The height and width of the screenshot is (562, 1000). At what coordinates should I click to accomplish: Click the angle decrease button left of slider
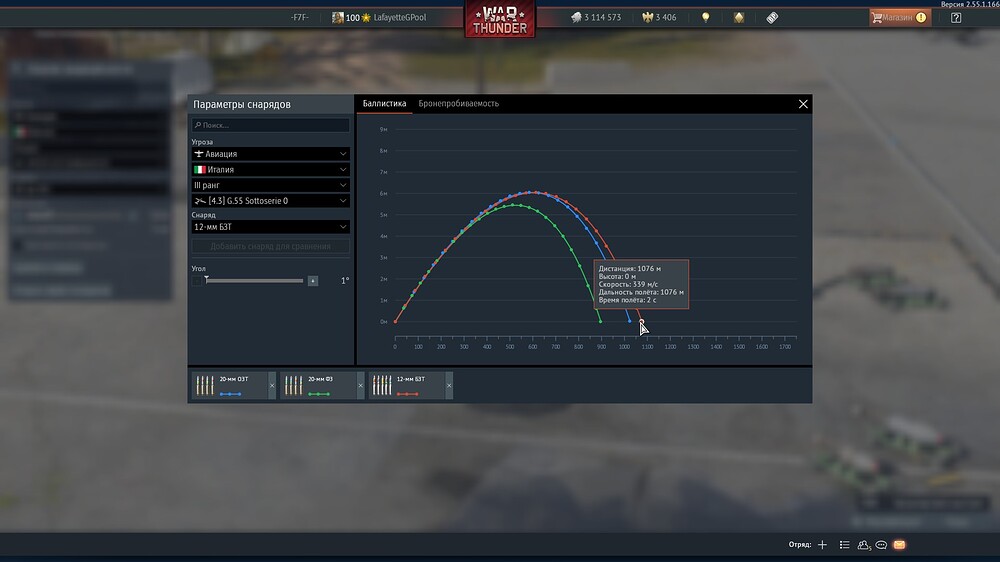197,281
